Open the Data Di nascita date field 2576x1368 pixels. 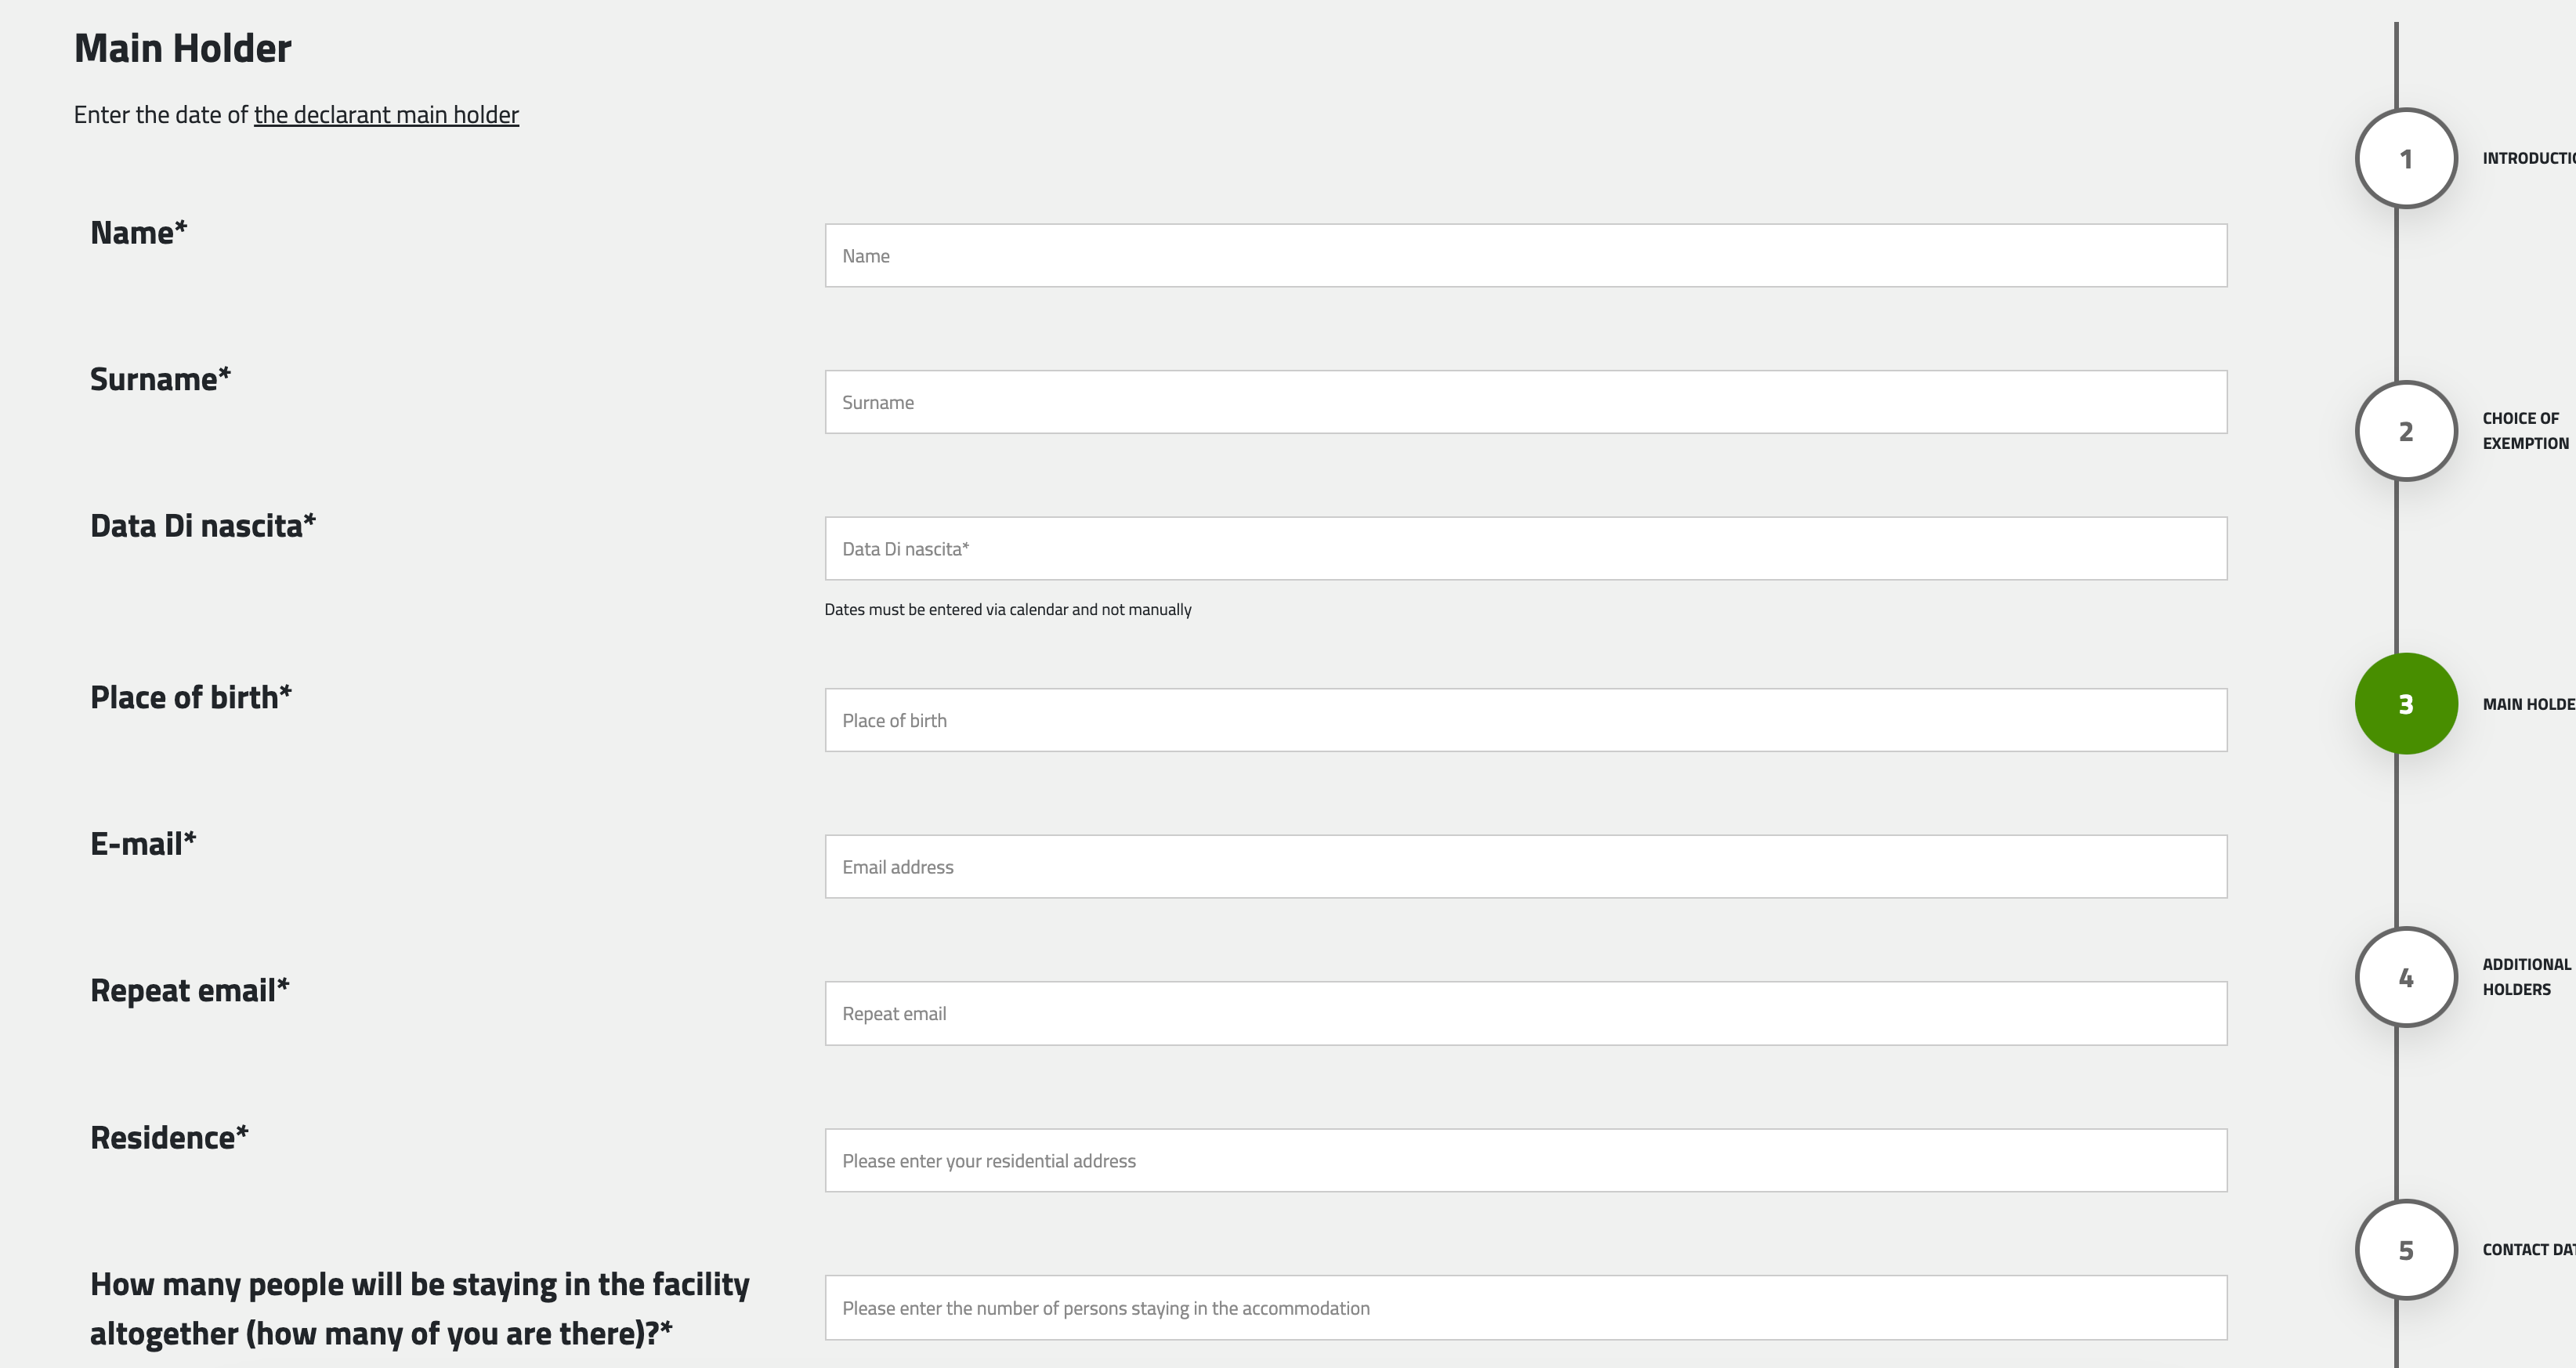(1525, 548)
